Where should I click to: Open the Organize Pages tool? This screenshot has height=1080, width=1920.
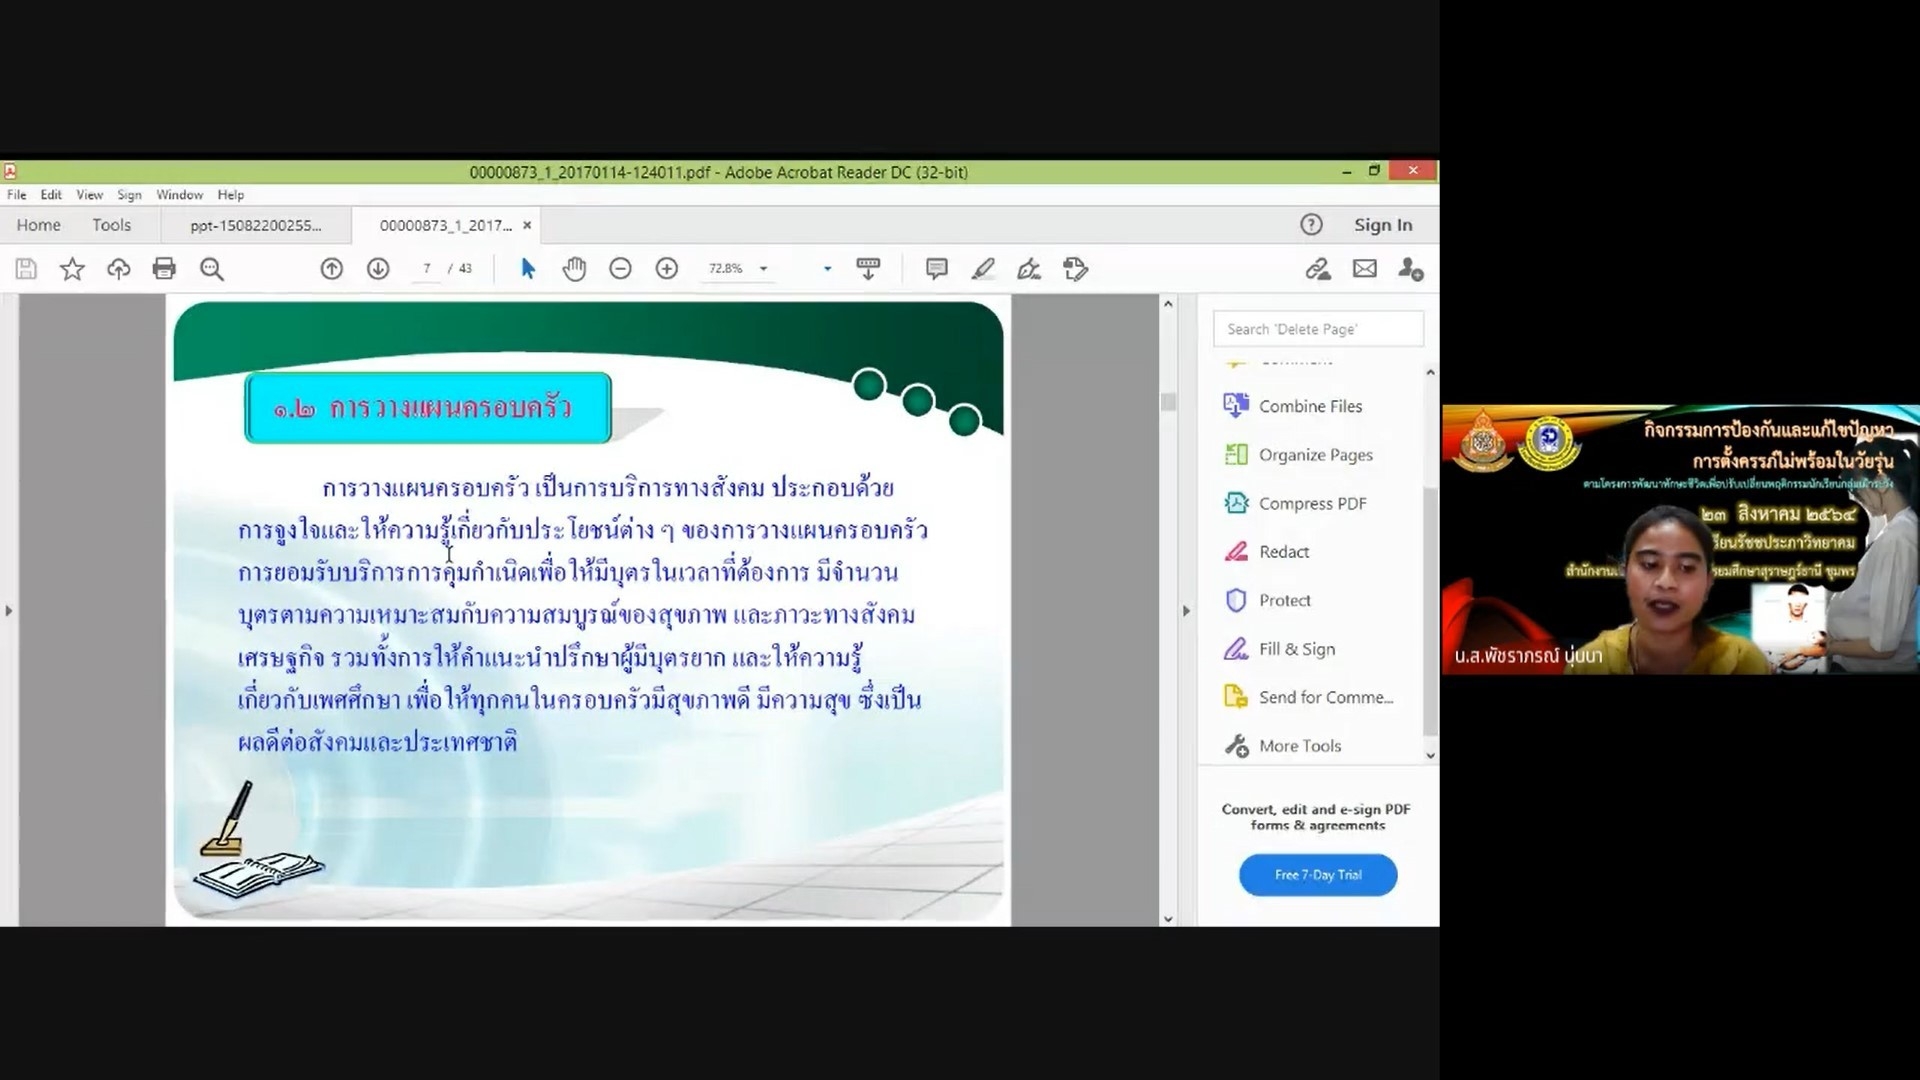coord(1315,455)
